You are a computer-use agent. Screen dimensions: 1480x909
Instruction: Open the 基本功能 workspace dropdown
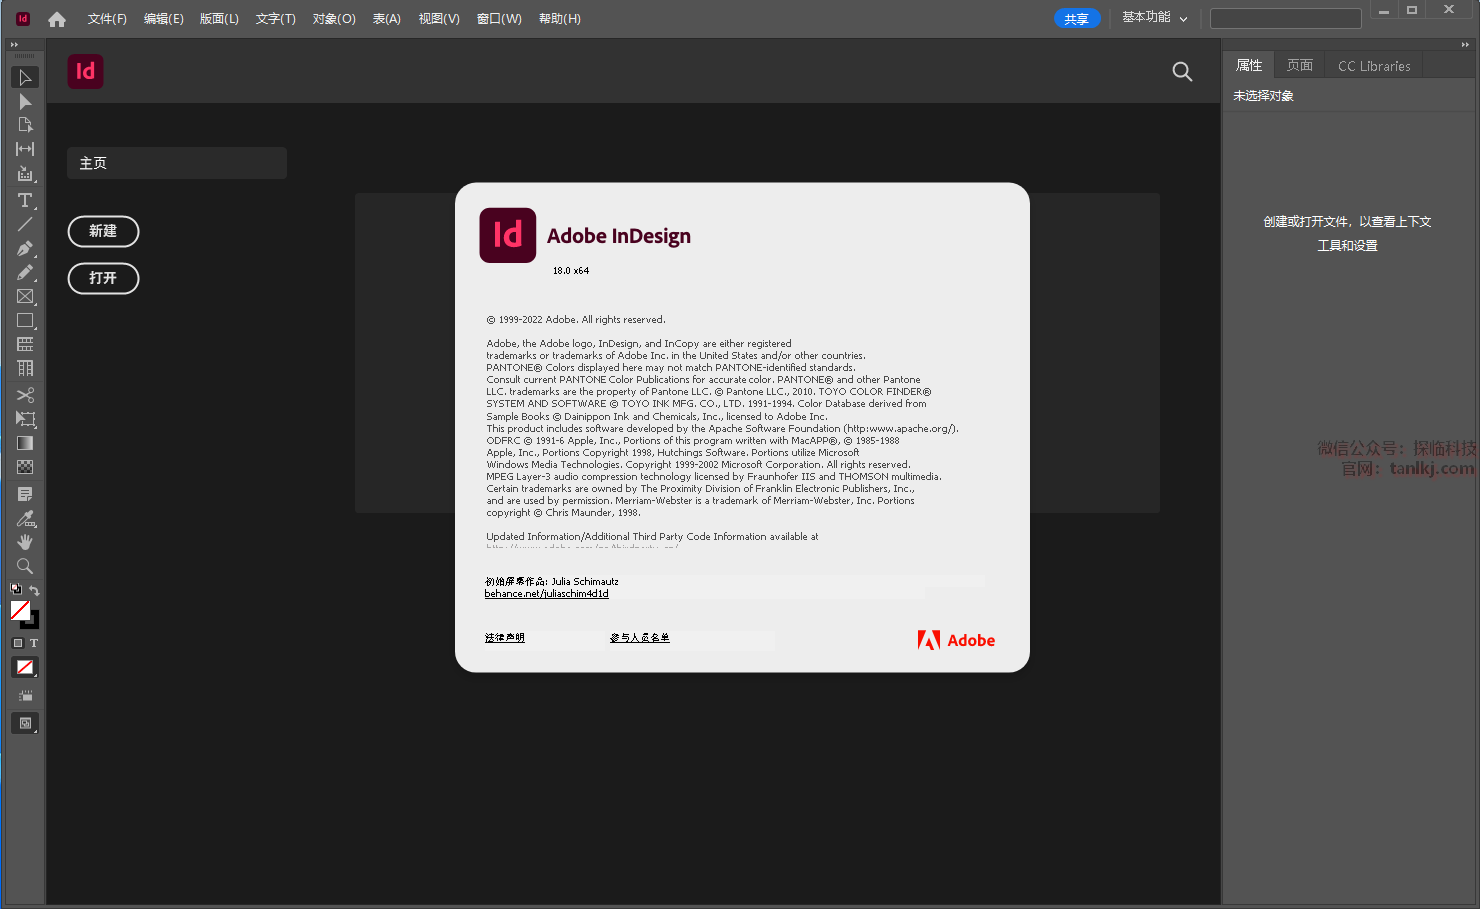point(1154,18)
